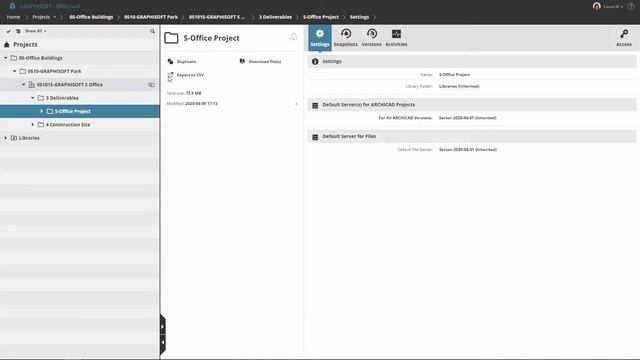Click 0510-GRAPHISOFT Park breadcrumb

(151, 17)
